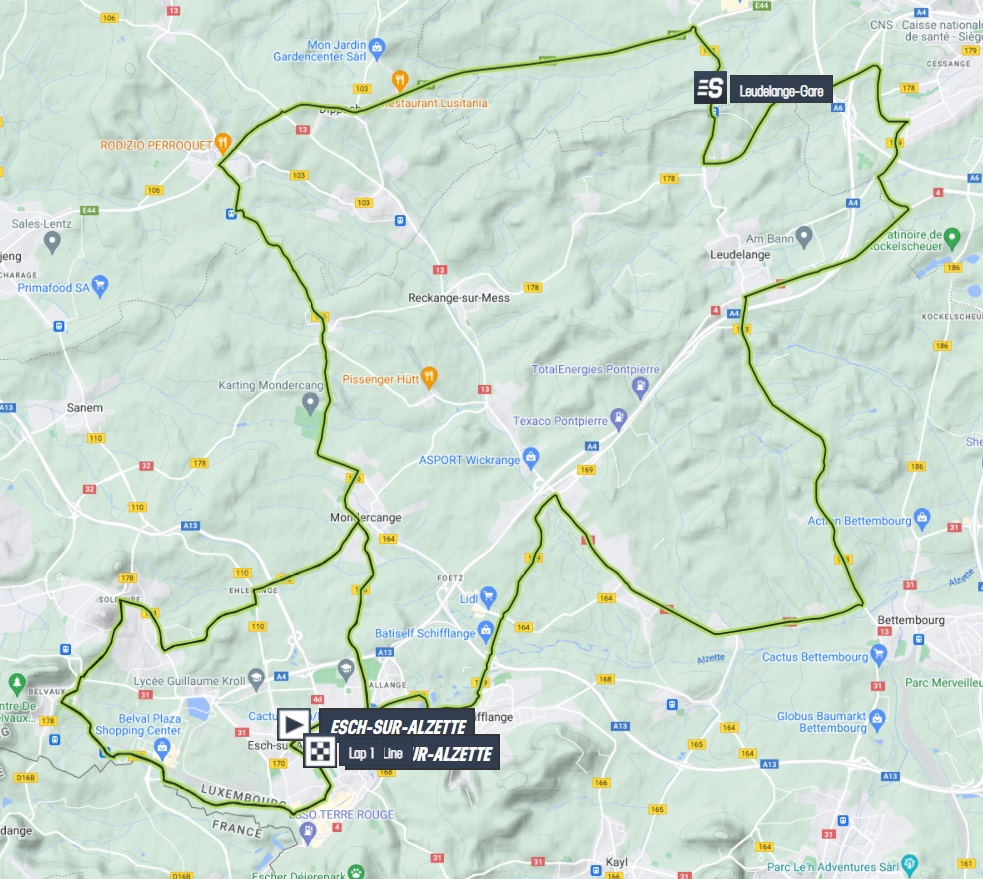This screenshot has height=879, width=983.
Task: Select the RODIZIO PERROQUET restaurant pin
Action: coord(223,144)
